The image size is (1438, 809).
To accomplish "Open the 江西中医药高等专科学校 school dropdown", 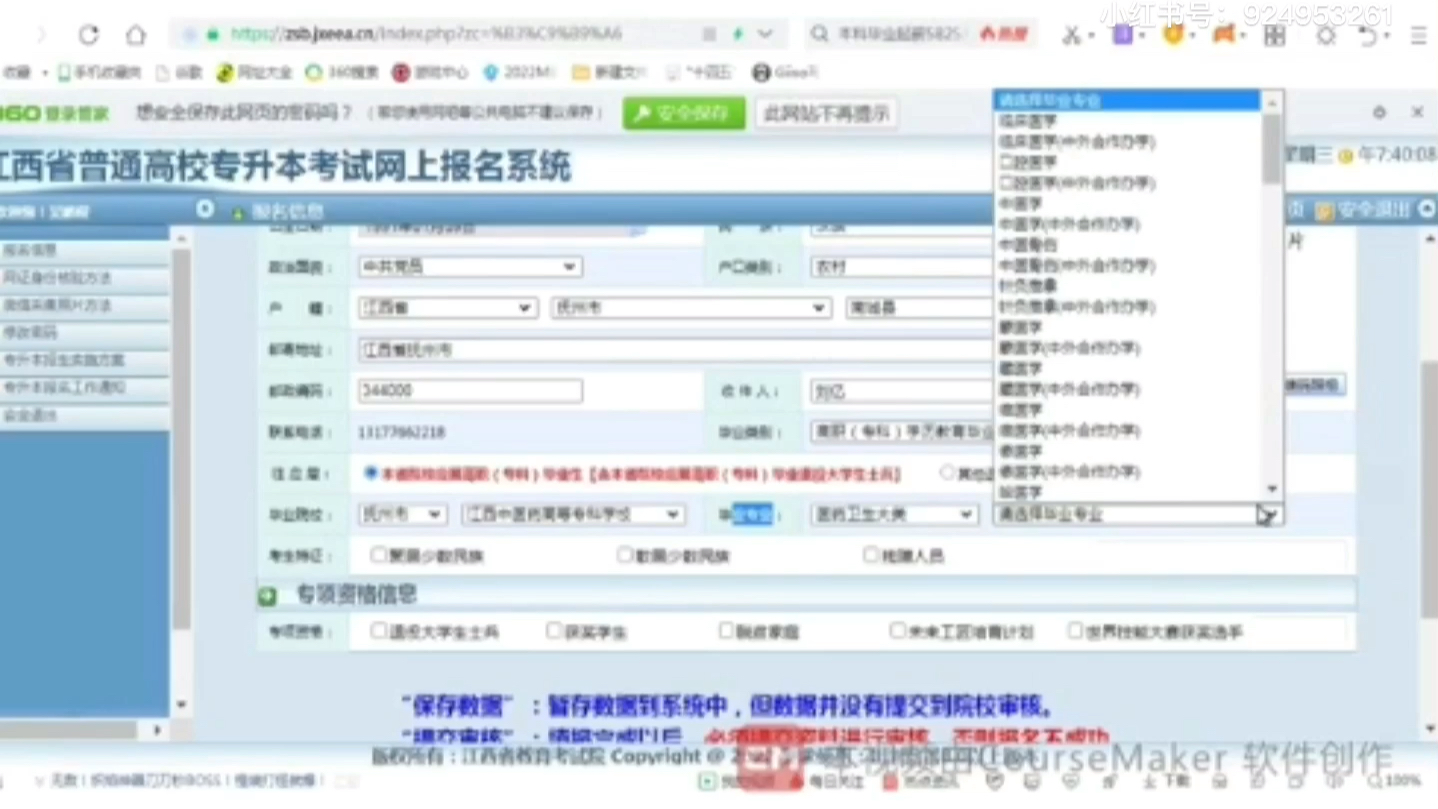I will tap(573, 514).
